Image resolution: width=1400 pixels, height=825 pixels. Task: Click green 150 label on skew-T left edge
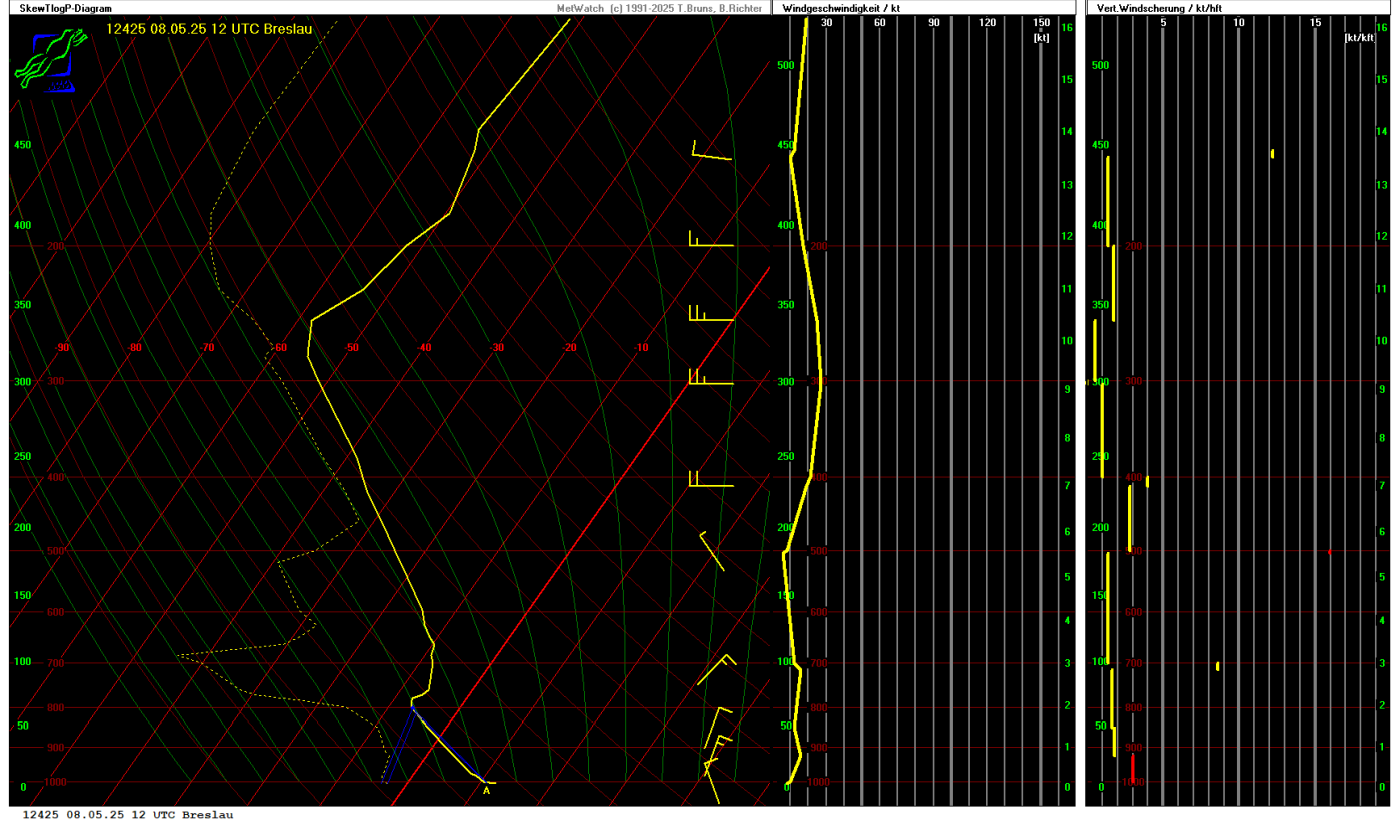point(22,595)
